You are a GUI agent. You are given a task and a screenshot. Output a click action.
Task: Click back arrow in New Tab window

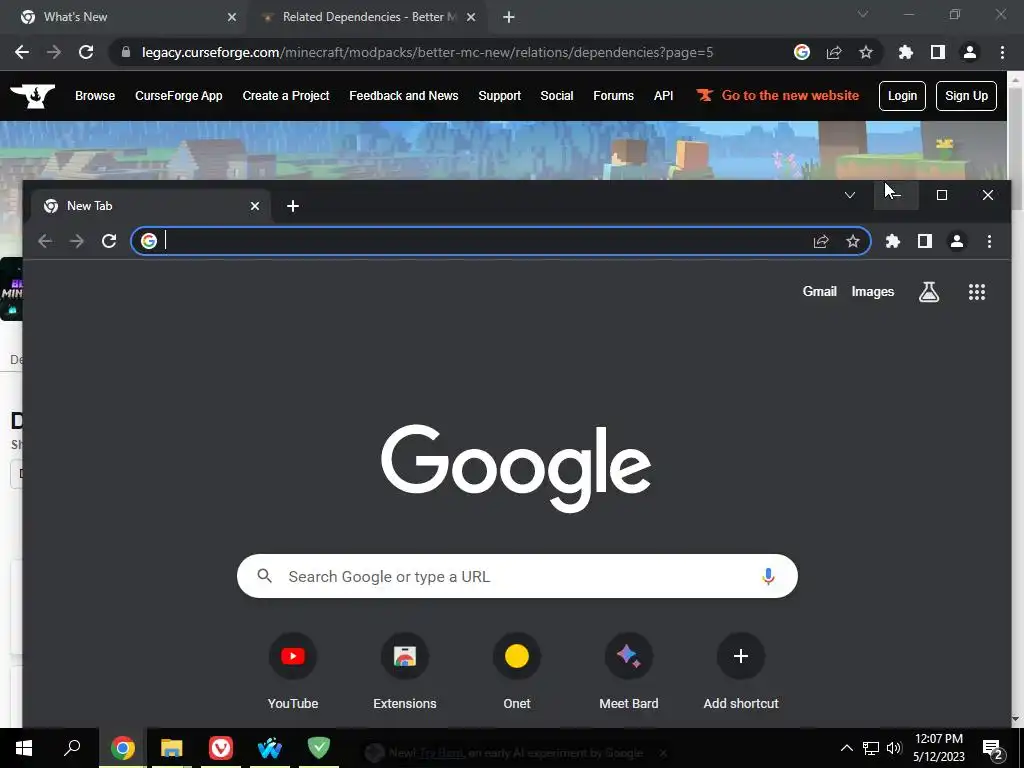pyautogui.click(x=44, y=241)
